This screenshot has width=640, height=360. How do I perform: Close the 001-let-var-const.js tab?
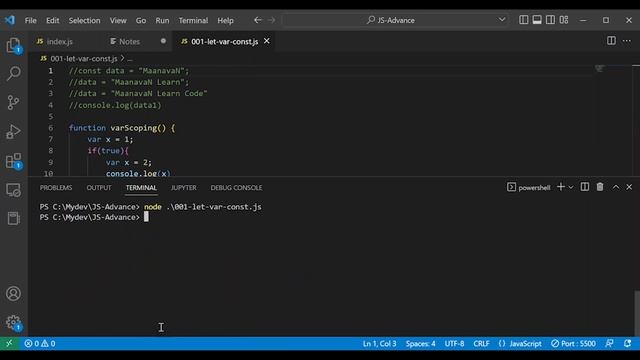[x=267, y=41]
